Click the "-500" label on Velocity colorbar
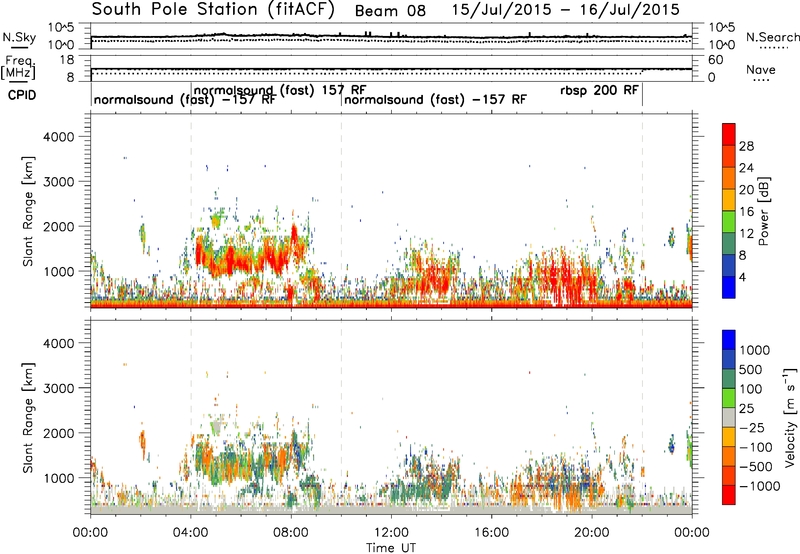This screenshot has height=554, width=800. [756, 467]
